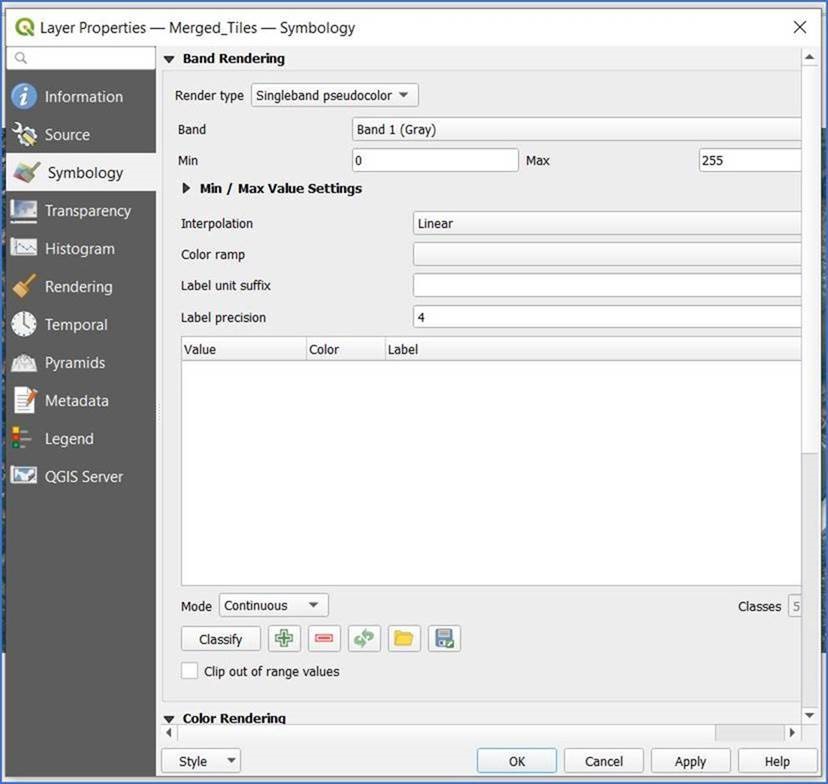828x784 pixels.
Task: Click the Value column header
Action: (244, 349)
